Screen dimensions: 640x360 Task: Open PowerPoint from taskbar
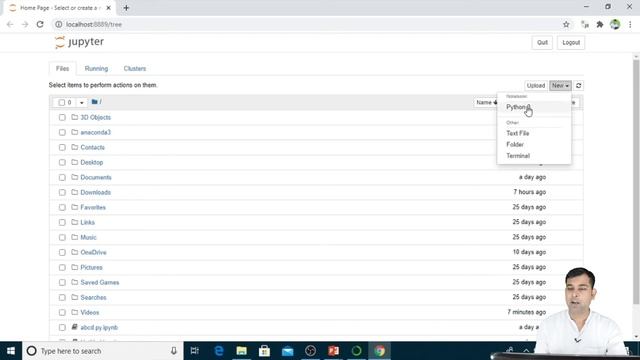tap(333, 351)
